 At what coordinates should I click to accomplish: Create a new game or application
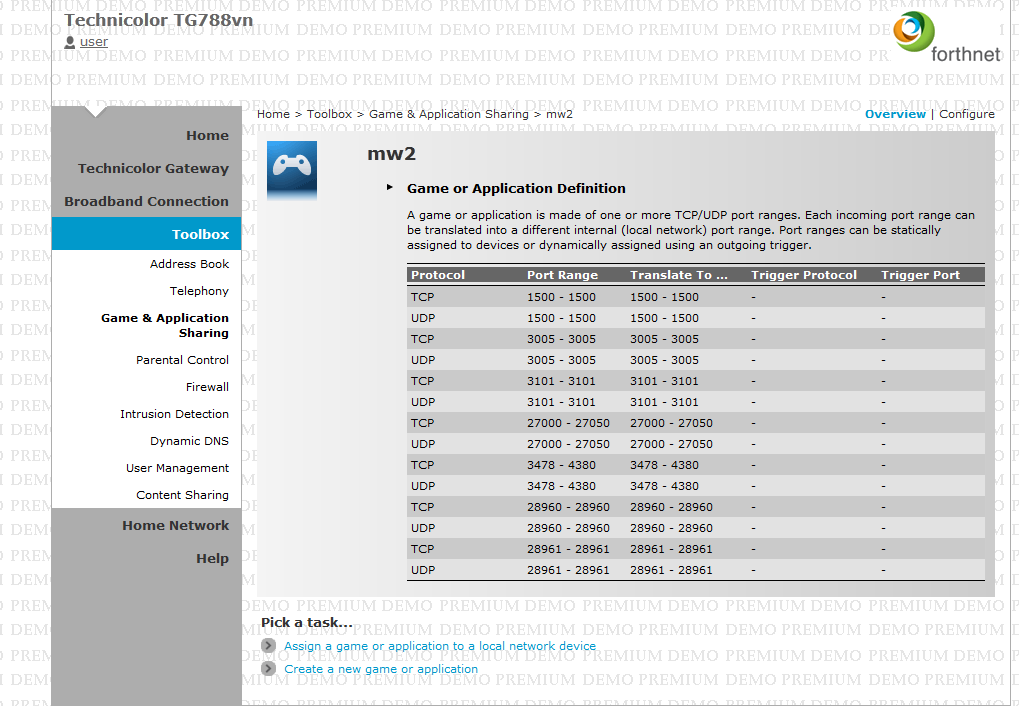(381, 668)
